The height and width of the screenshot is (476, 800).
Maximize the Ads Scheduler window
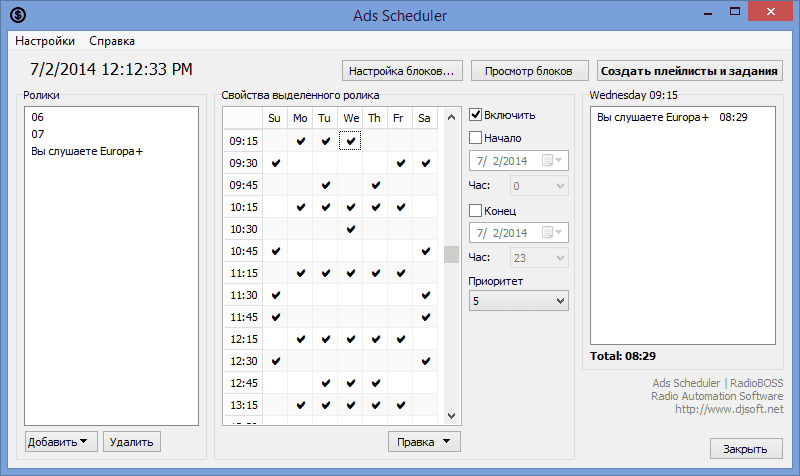pyautogui.click(x=735, y=12)
